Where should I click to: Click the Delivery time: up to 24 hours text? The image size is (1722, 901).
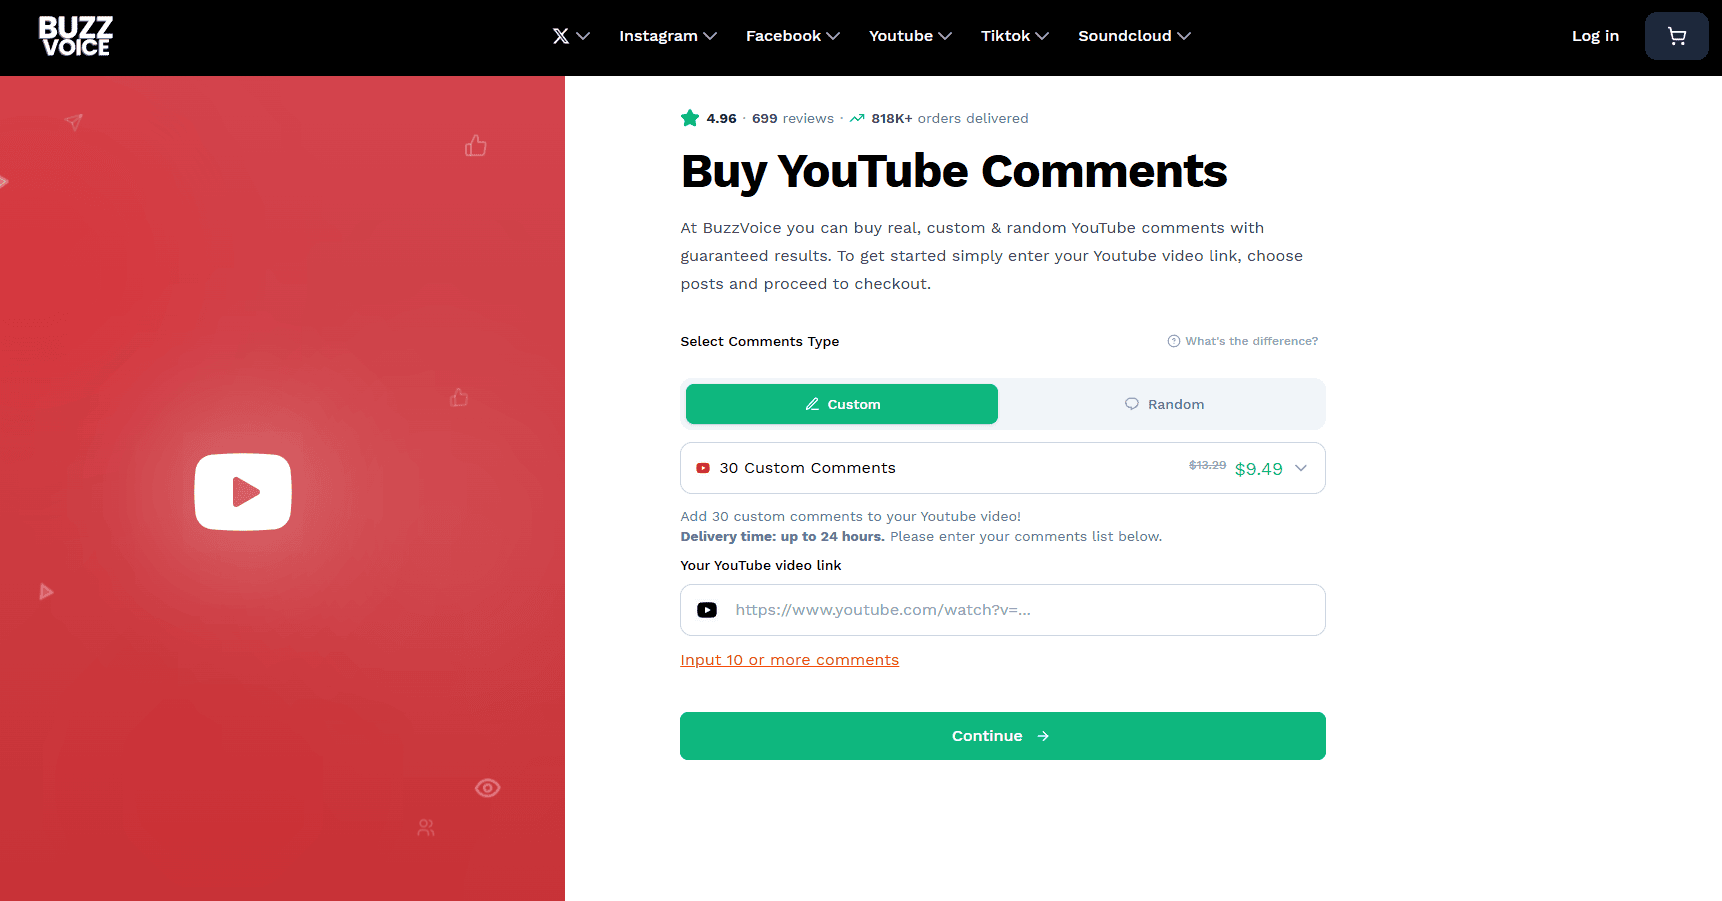point(782,536)
